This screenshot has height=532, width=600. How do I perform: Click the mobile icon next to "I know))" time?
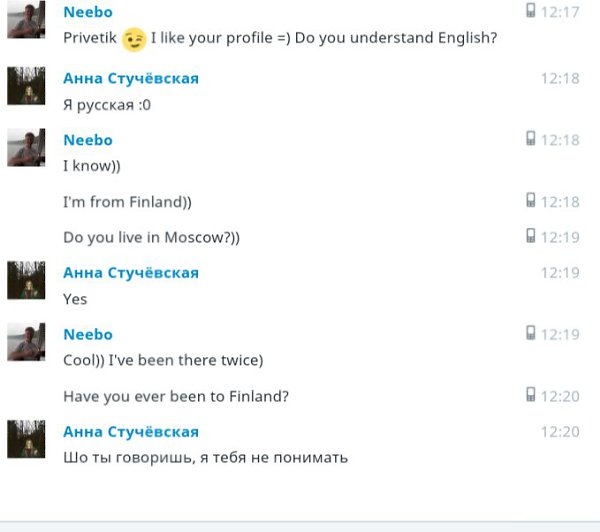point(531,139)
